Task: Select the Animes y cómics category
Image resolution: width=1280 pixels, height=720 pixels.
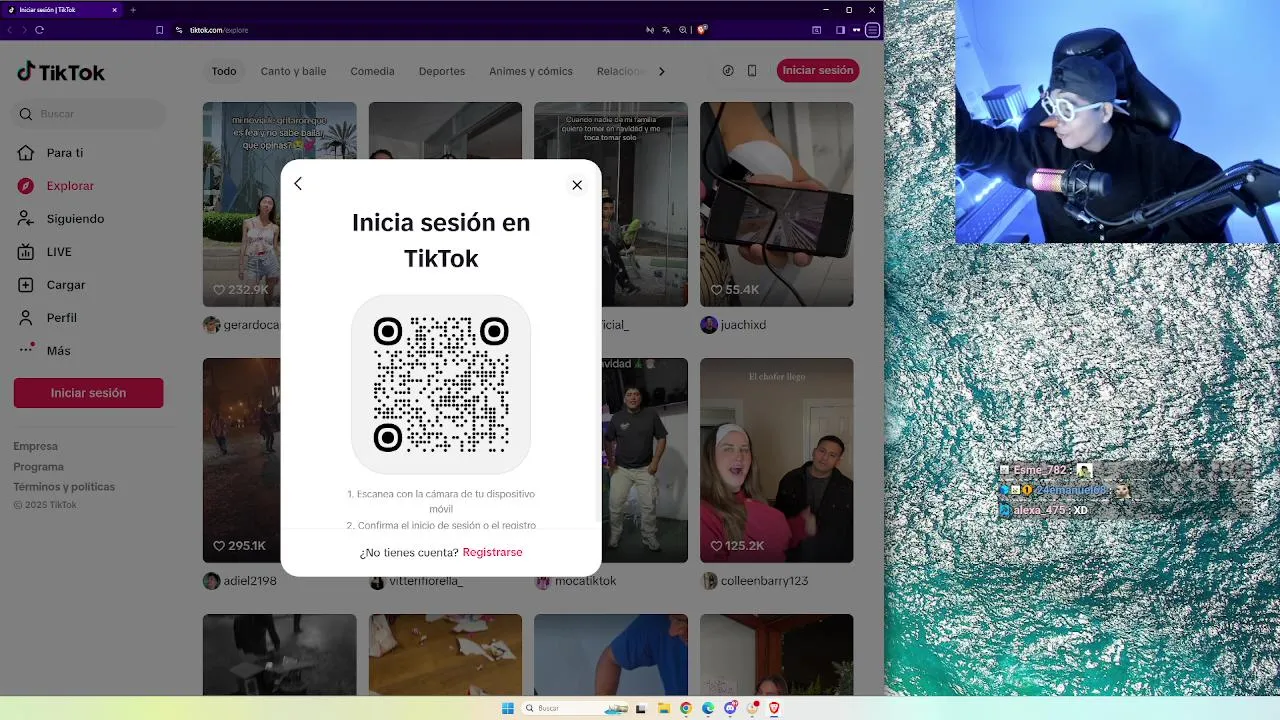Action: point(530,71)
